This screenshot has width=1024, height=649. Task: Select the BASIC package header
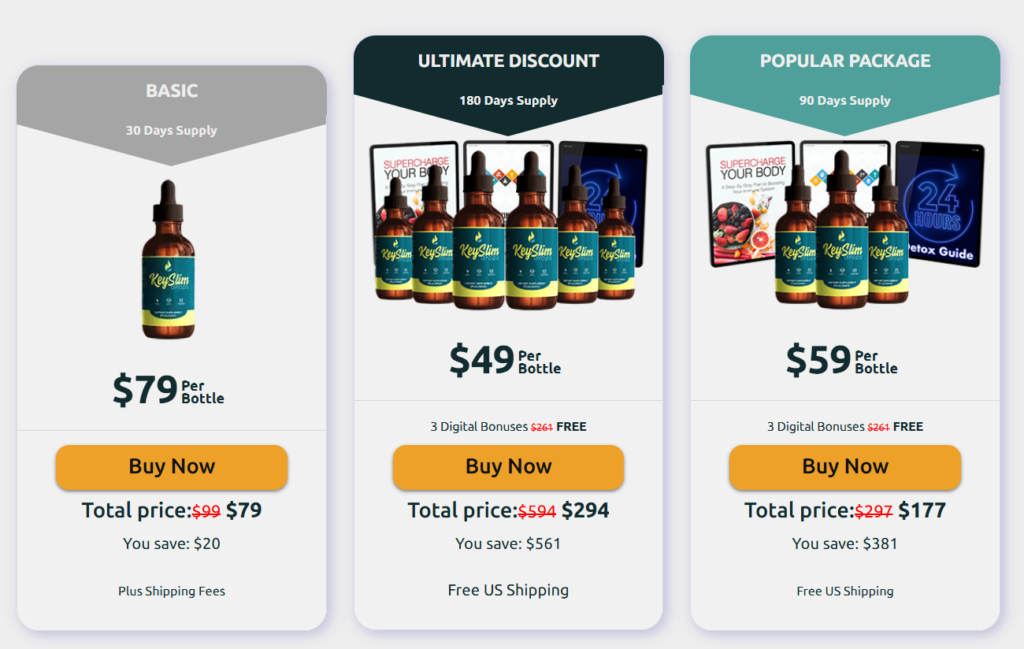tap(172, 91)
